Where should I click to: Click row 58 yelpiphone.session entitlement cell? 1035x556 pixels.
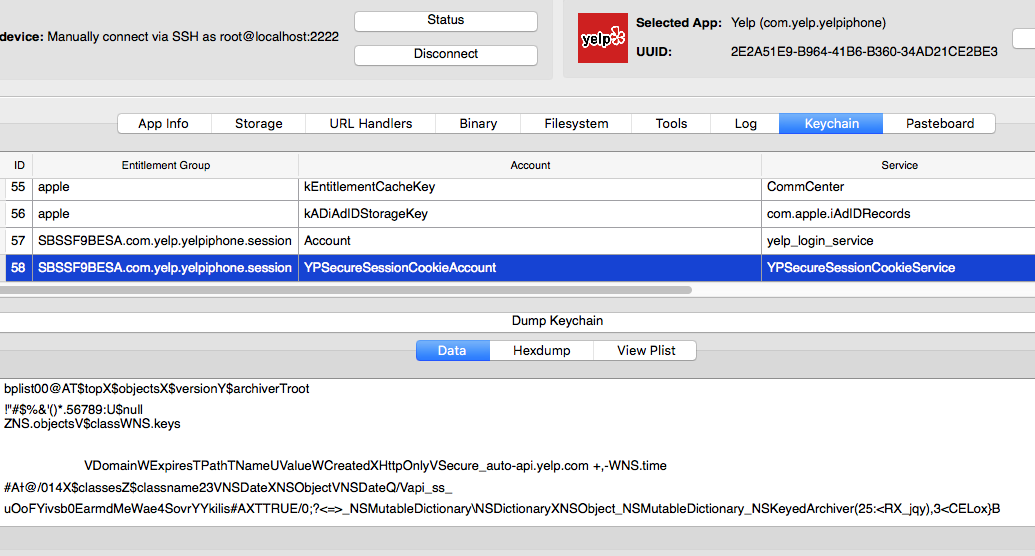click(166, 268)
